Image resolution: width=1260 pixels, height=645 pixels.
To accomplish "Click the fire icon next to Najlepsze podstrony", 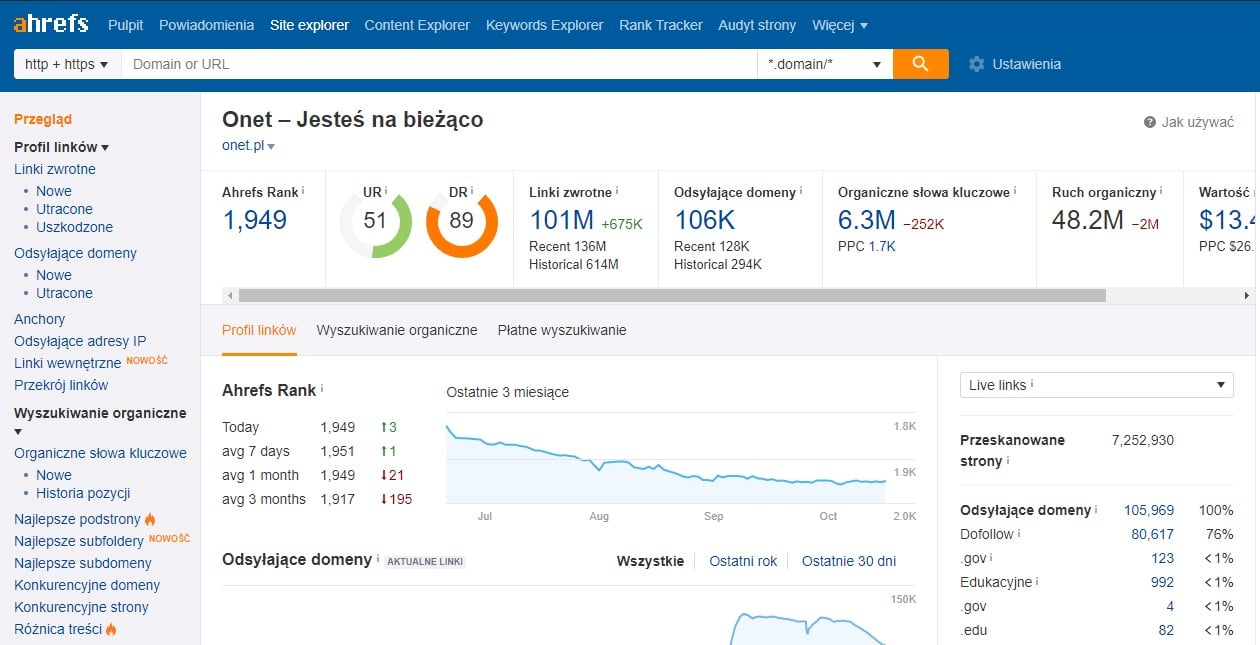I will click(x=150, y=519).
